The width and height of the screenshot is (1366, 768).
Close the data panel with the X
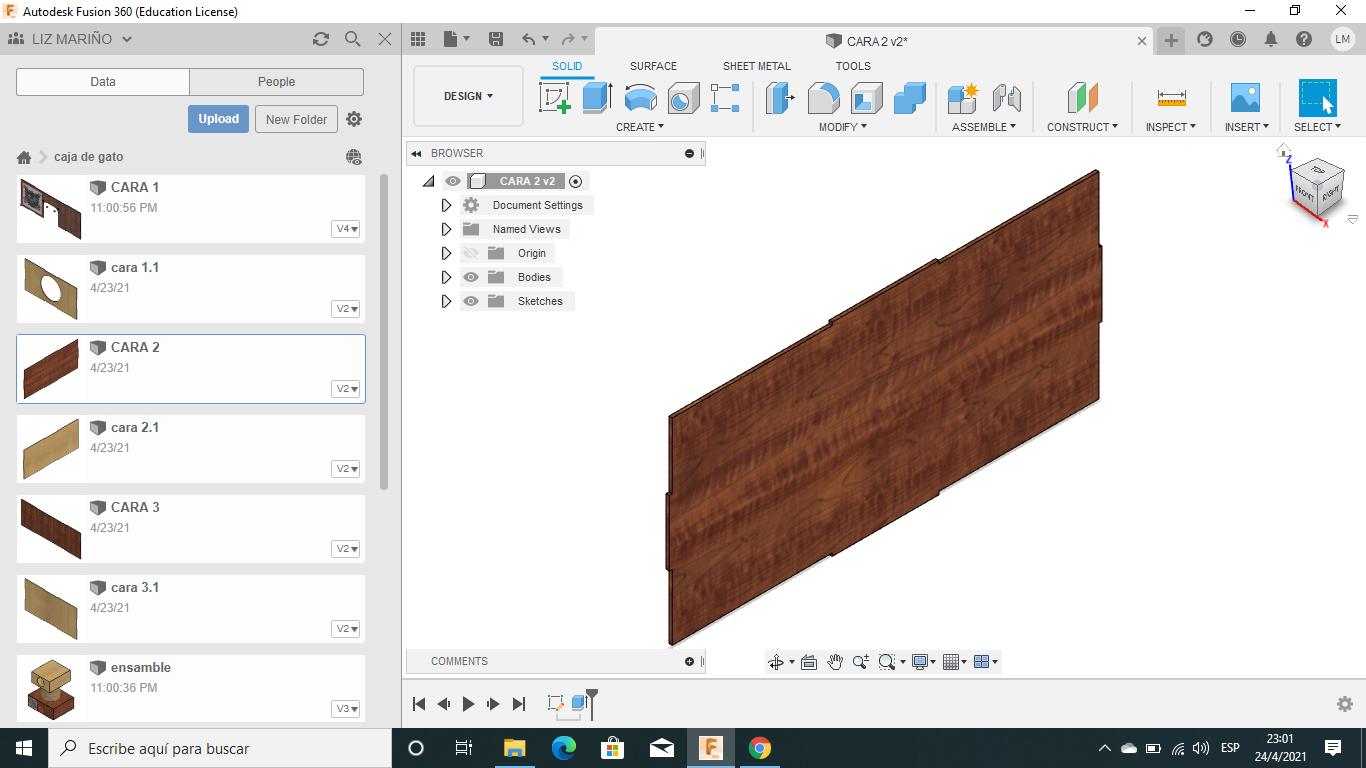pos(385,39)
